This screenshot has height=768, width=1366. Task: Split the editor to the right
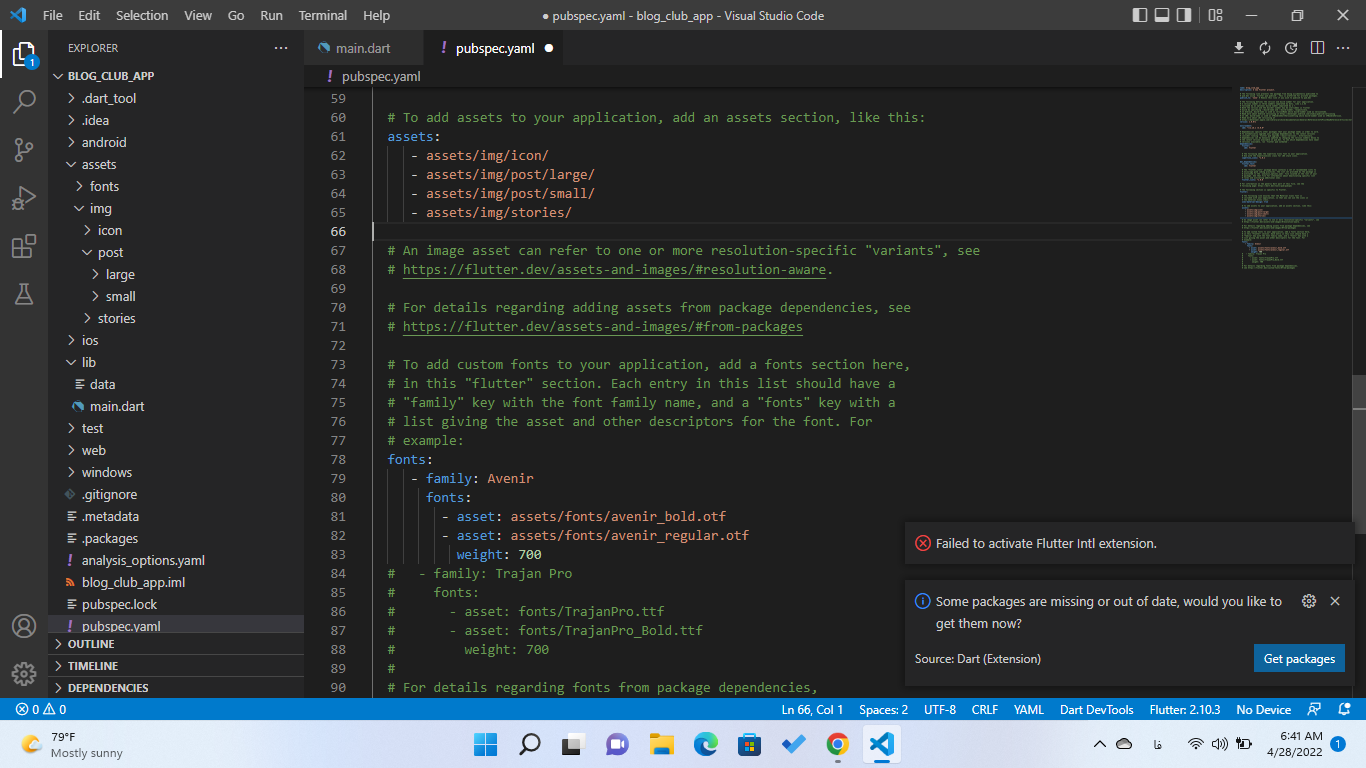(1317, 48)
